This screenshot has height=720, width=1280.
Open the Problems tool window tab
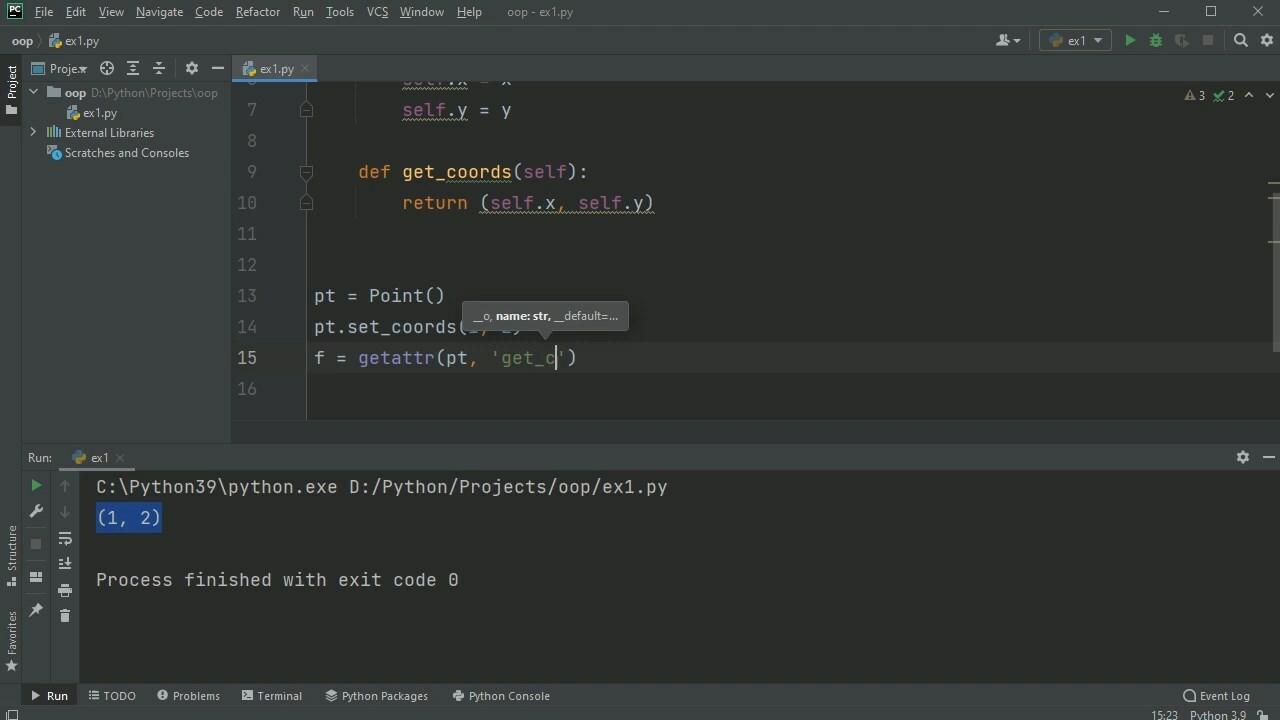(188, 696)
